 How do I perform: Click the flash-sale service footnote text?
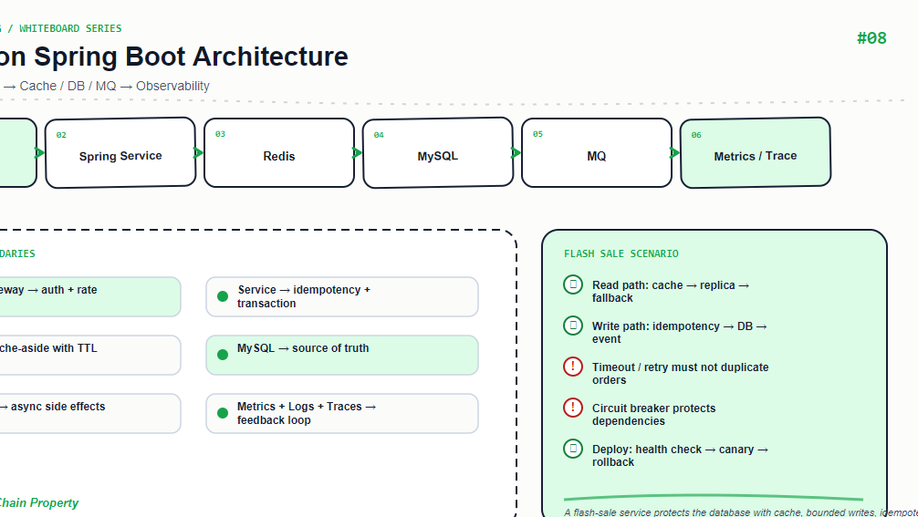(741, 512)
